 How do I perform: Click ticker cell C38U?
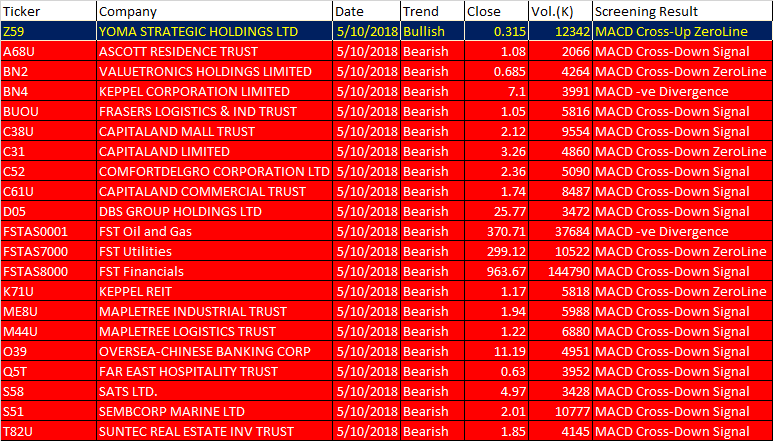tap(48, 132)
